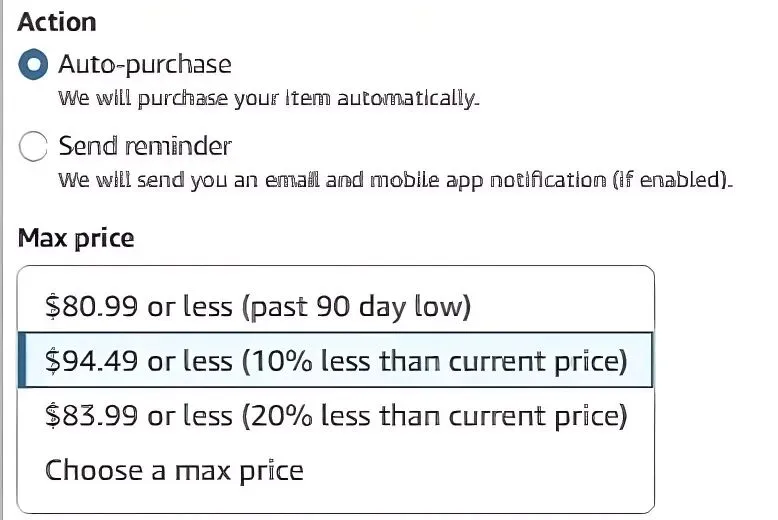Click the '(past 90 day low)' text
The image size is (778, 520).
pyautogui.click(x=355, y=306)
